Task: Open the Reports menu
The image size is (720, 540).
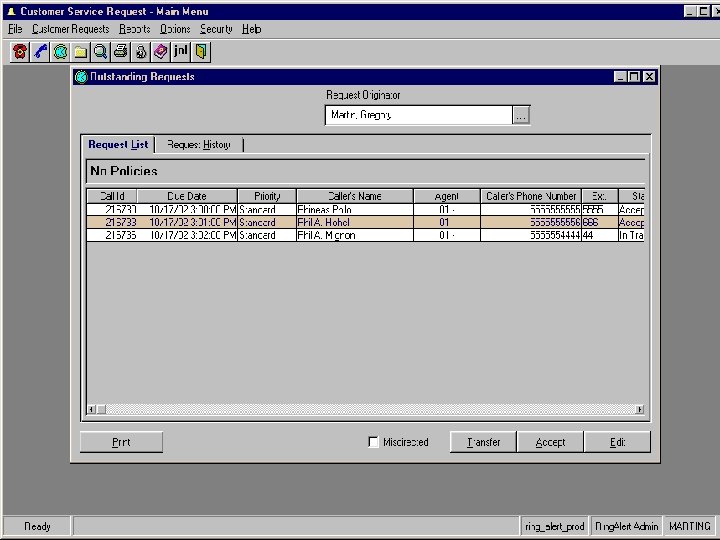Action: click(x=135, y=29)
